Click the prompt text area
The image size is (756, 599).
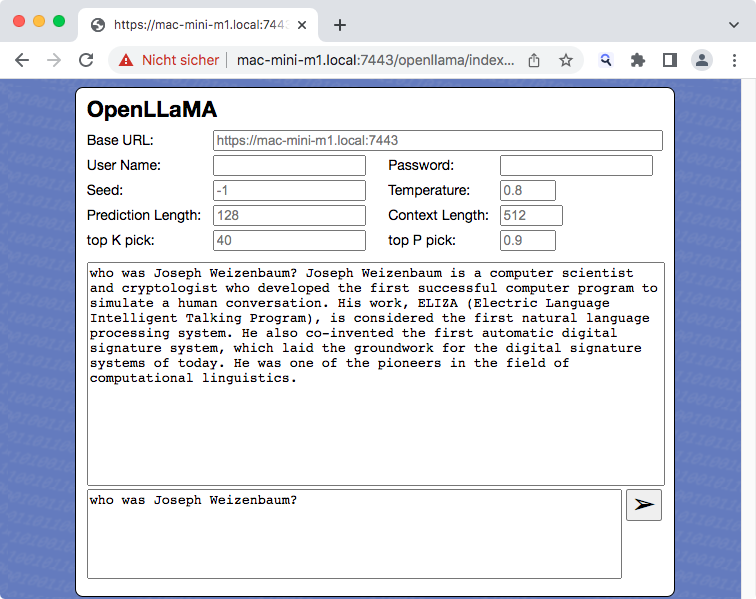[354, 534]
